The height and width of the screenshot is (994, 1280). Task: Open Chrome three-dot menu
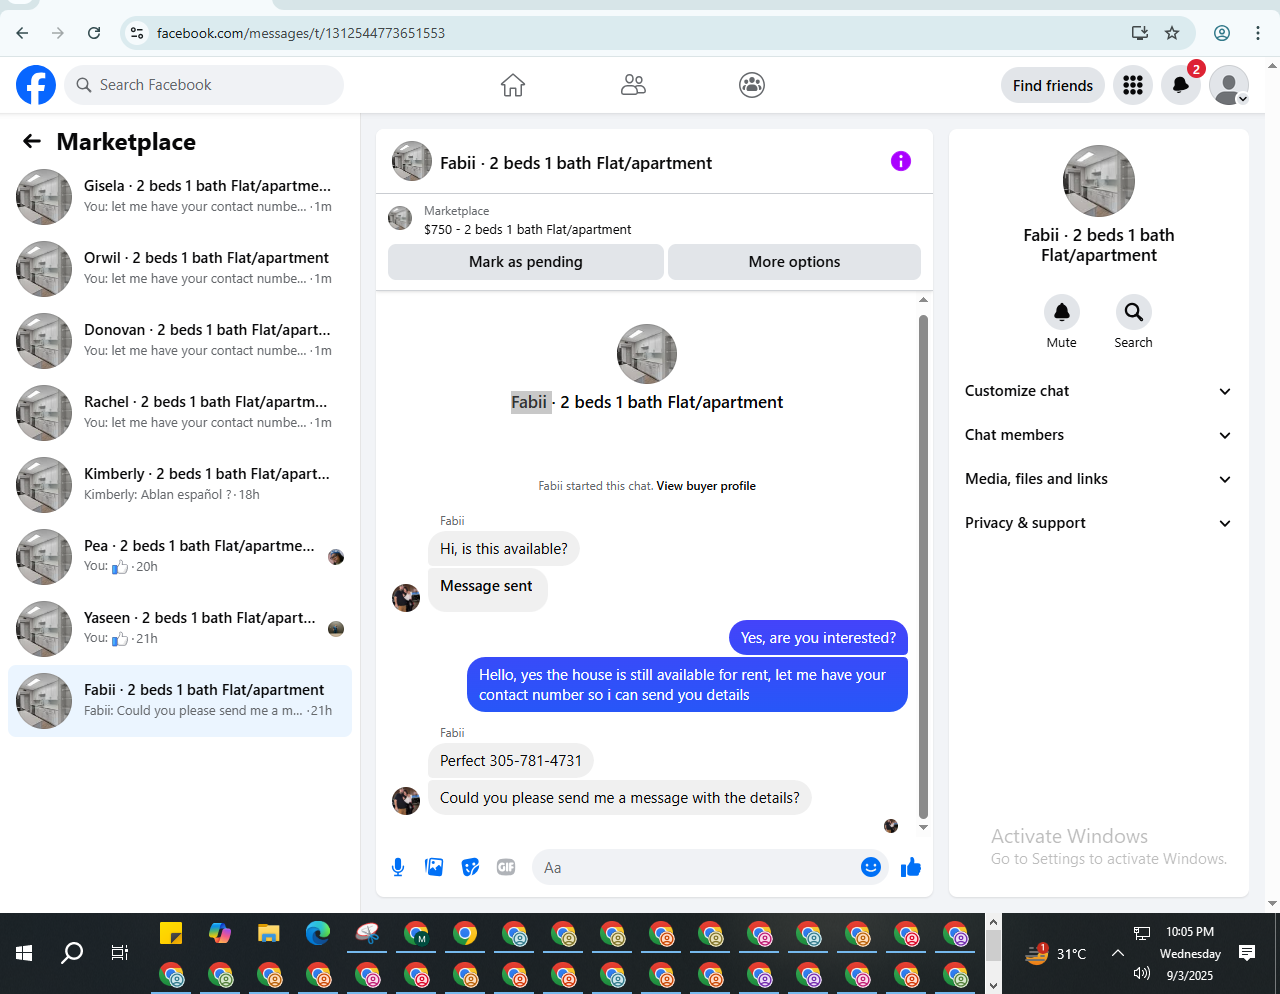point(1258,33)
